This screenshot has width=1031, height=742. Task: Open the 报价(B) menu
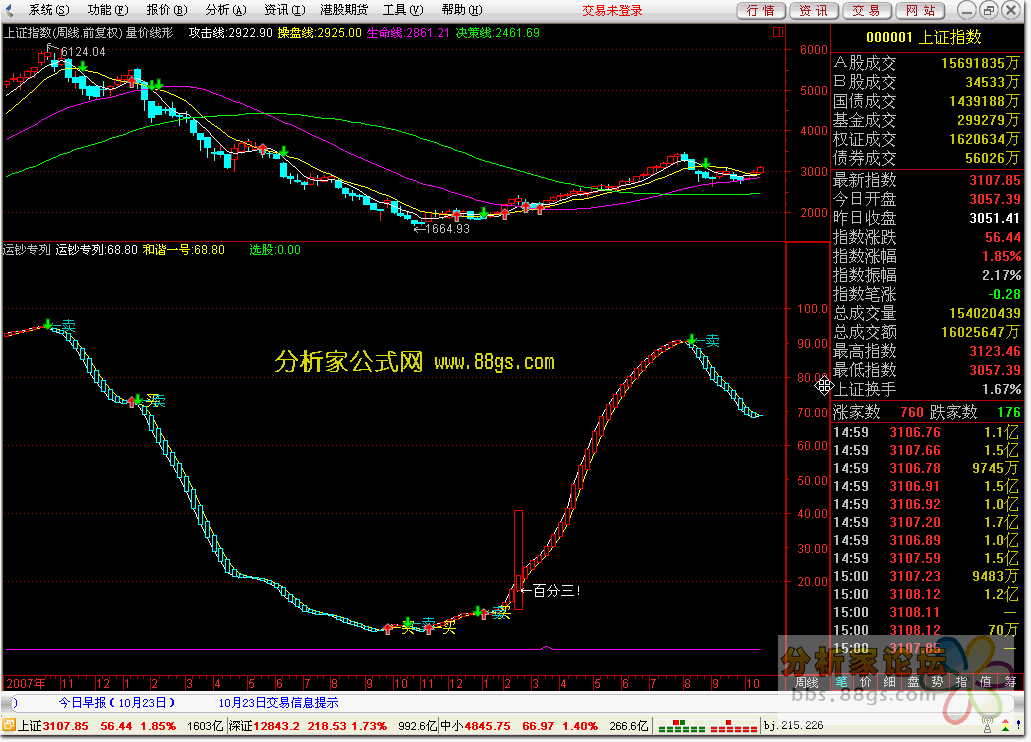tap(167, 10)
